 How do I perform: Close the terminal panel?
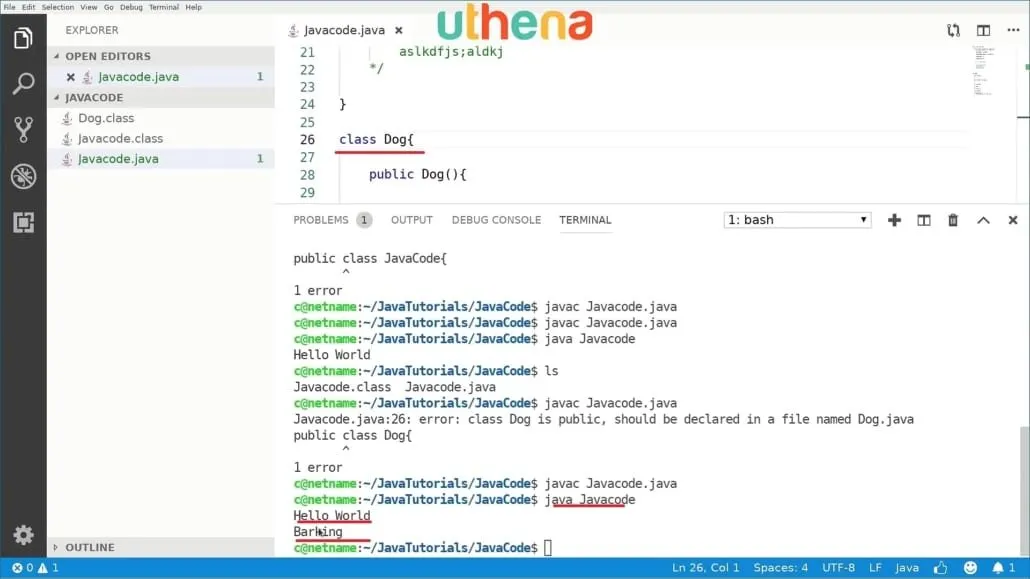pyautogui.click(x=1012, y=220)
